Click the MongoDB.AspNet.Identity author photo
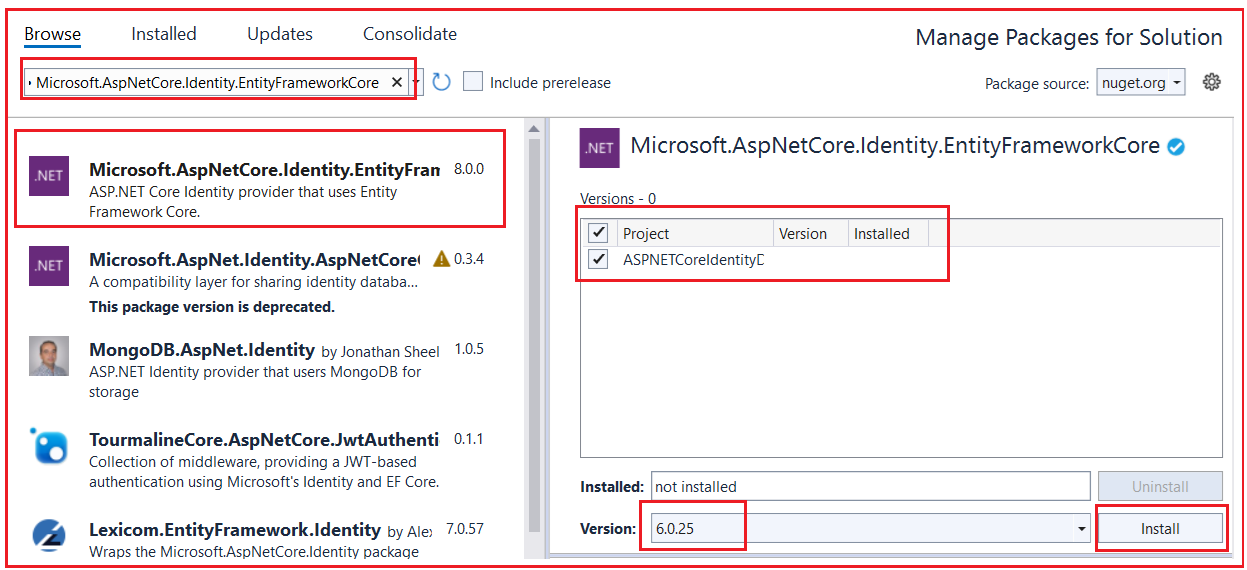 coord(49,356)
